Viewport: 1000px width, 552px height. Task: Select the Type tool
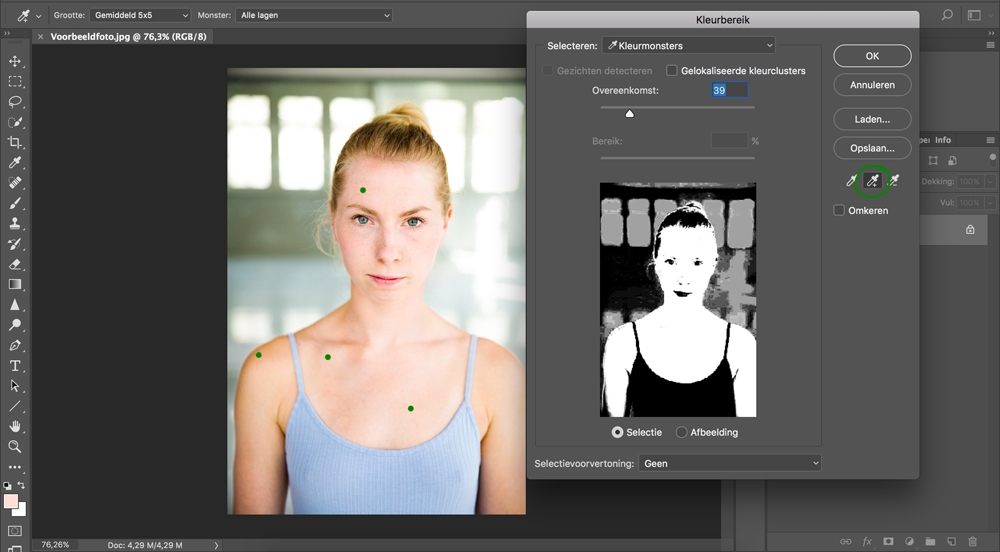tap(15, 366)
